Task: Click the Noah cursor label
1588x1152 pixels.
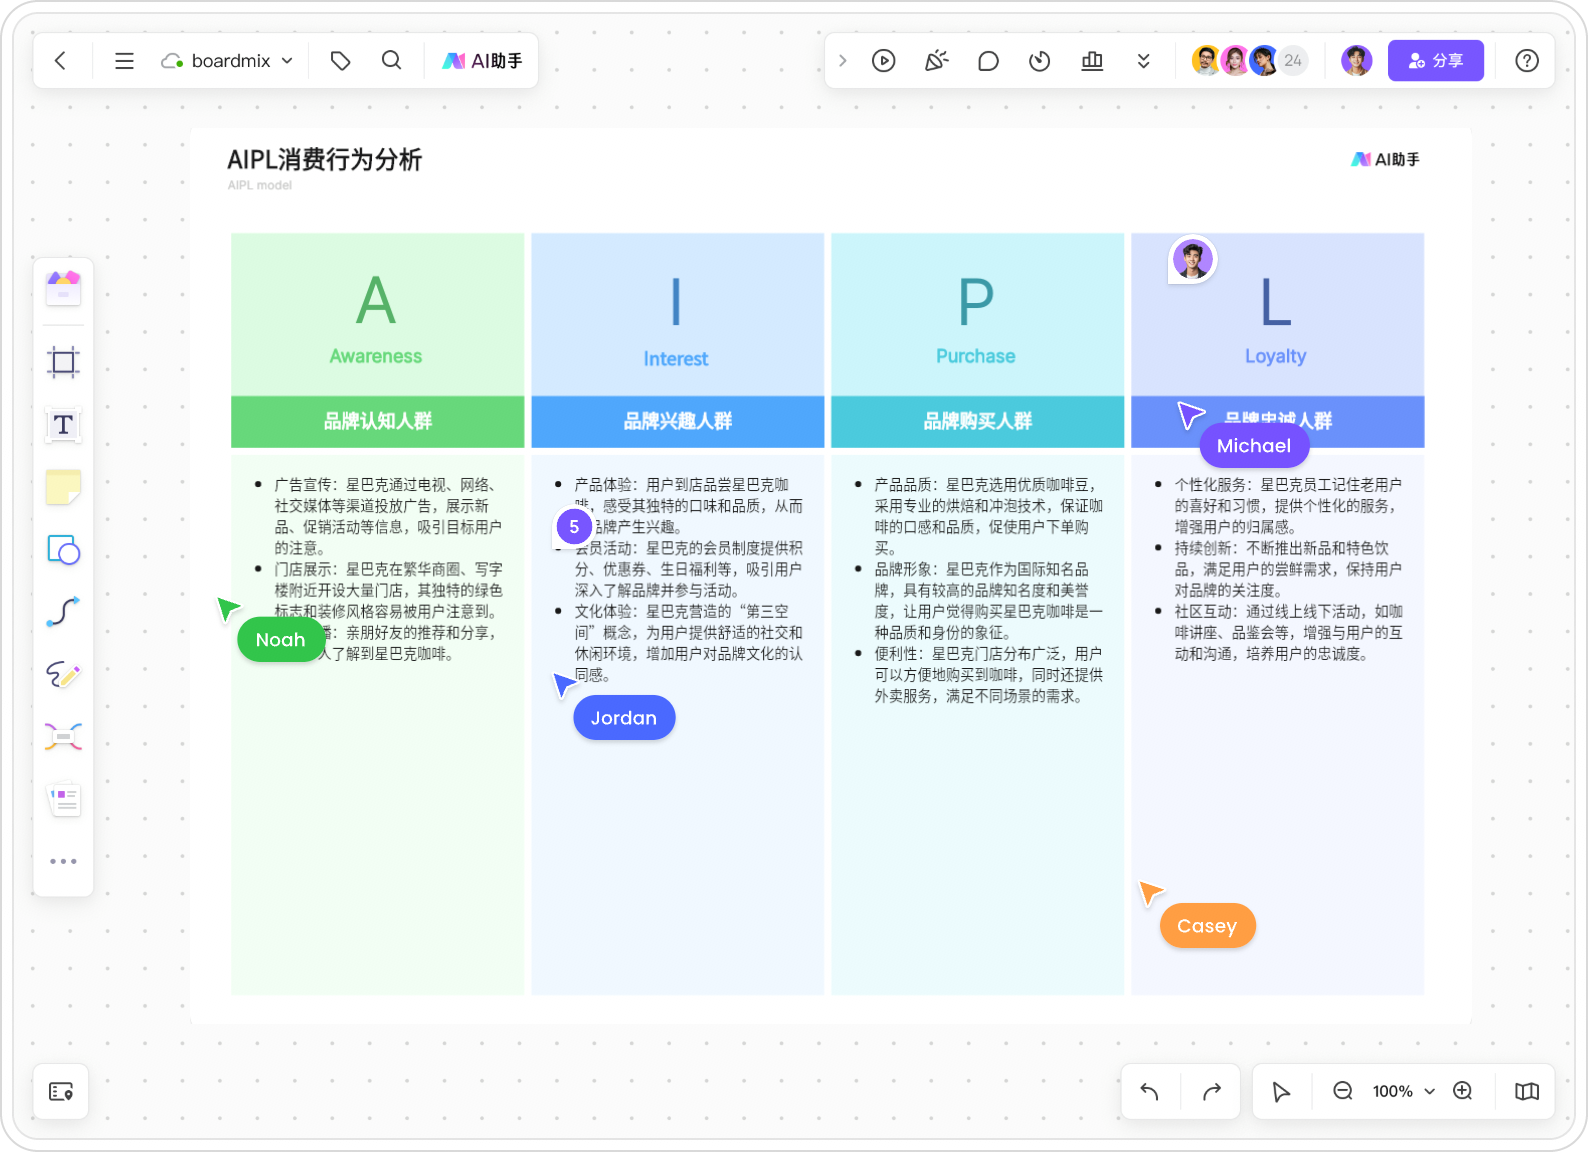Action: point(280,640)
